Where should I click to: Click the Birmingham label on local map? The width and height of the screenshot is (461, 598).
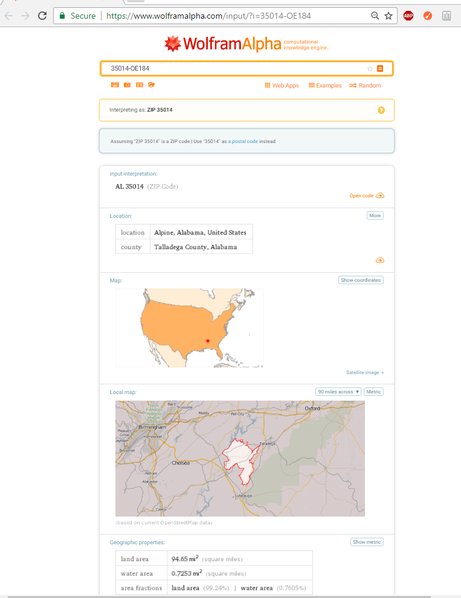[152, 427]
